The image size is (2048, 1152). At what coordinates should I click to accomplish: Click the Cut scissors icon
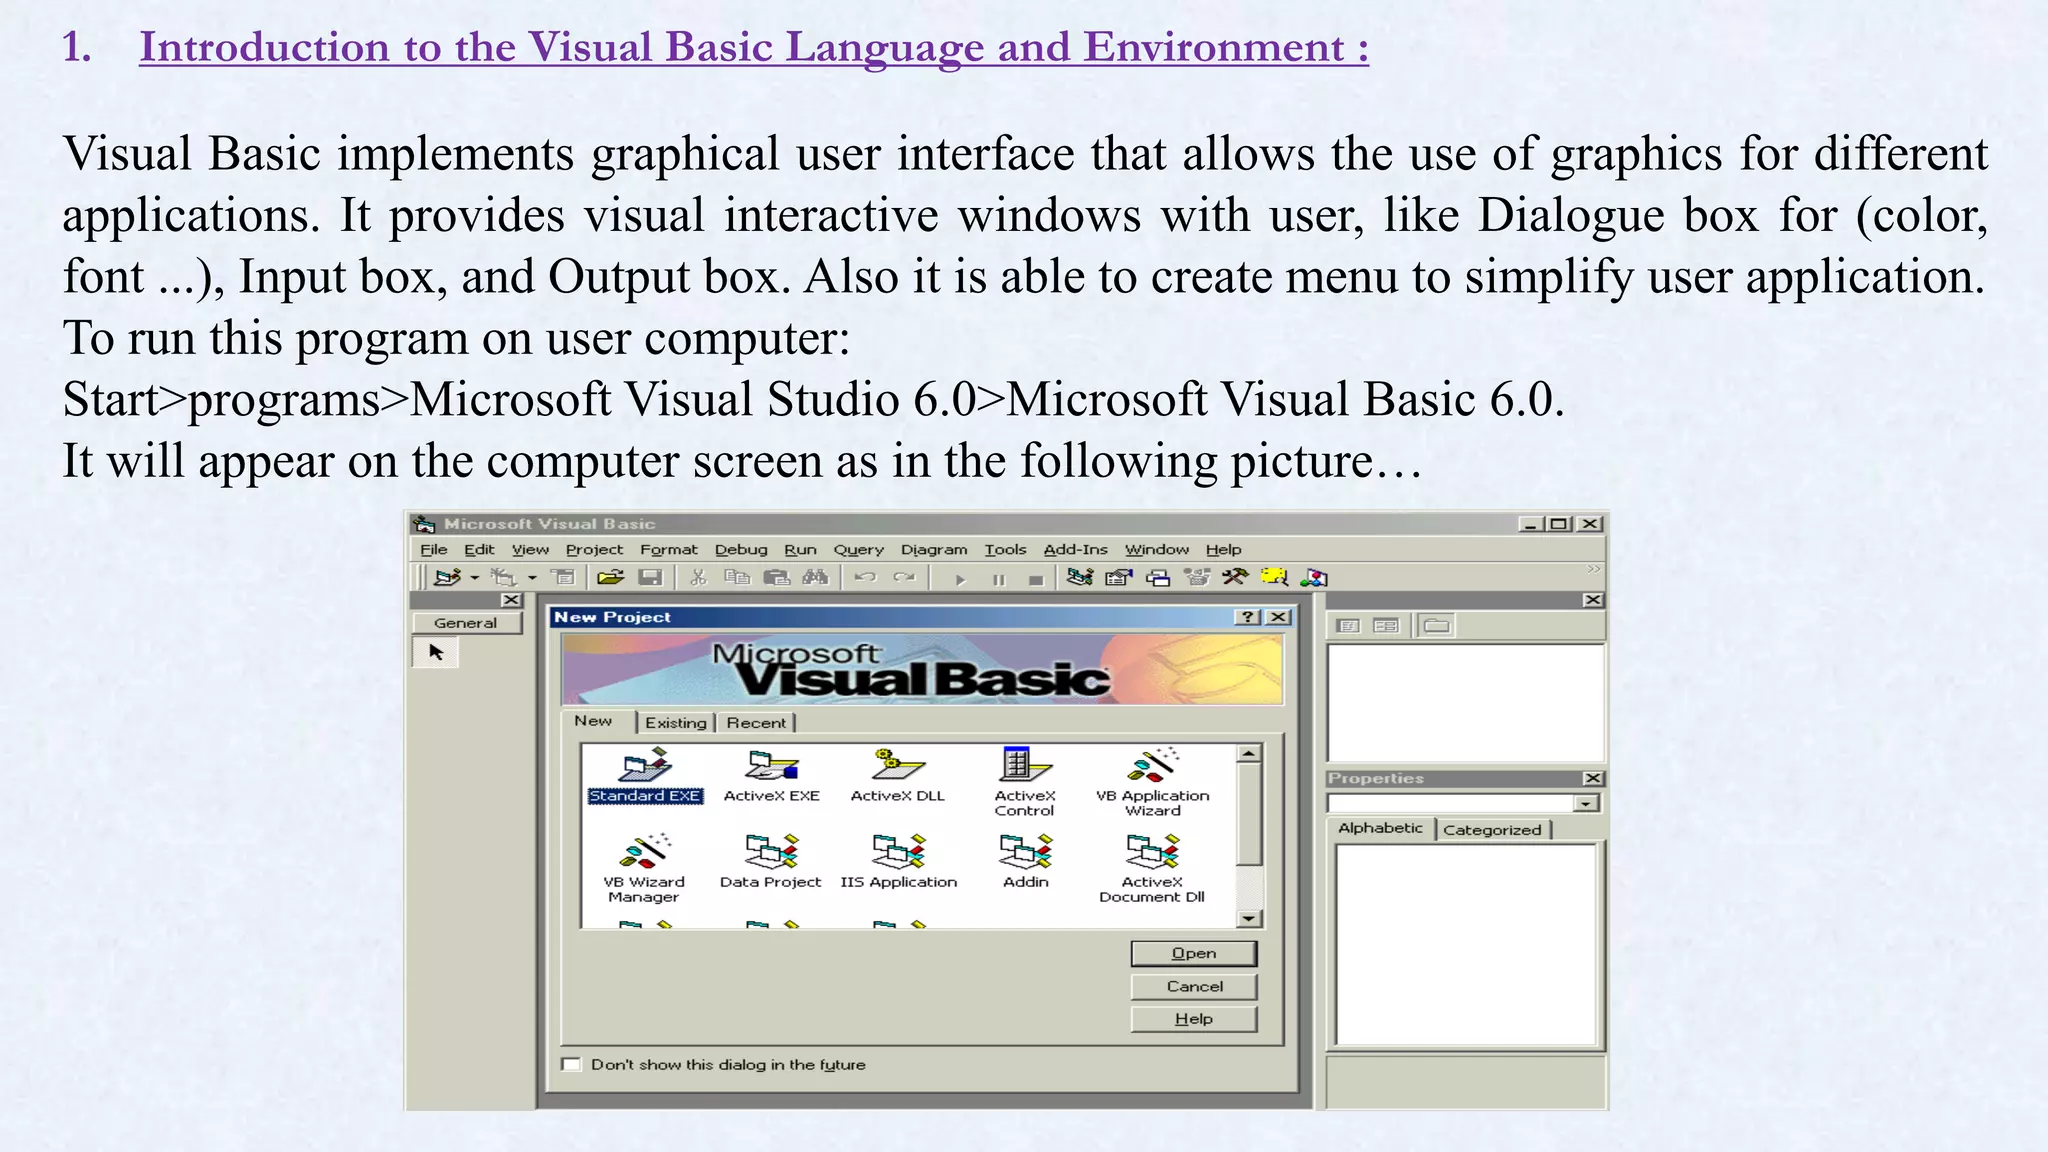[698, 578]
